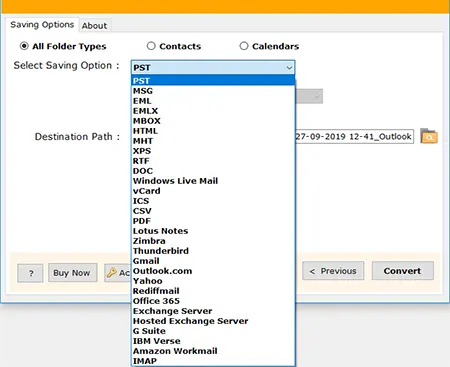
Task: Choose EML format option
Action: coord(213,101)
